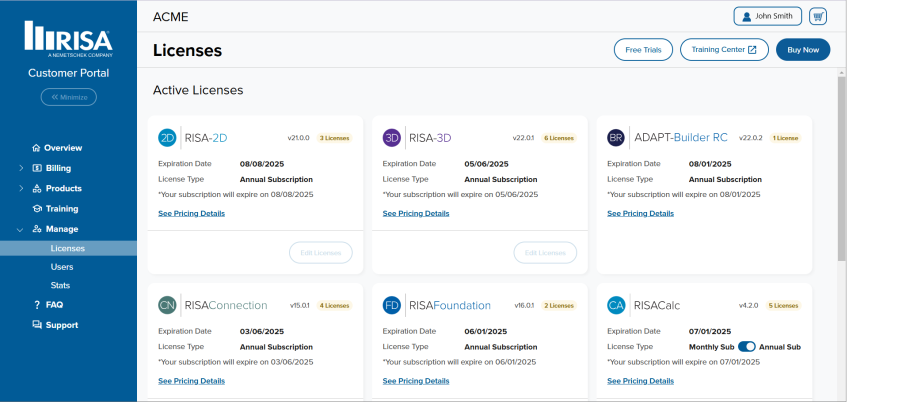
Task: Go to Training section
Action: [62, 209]
